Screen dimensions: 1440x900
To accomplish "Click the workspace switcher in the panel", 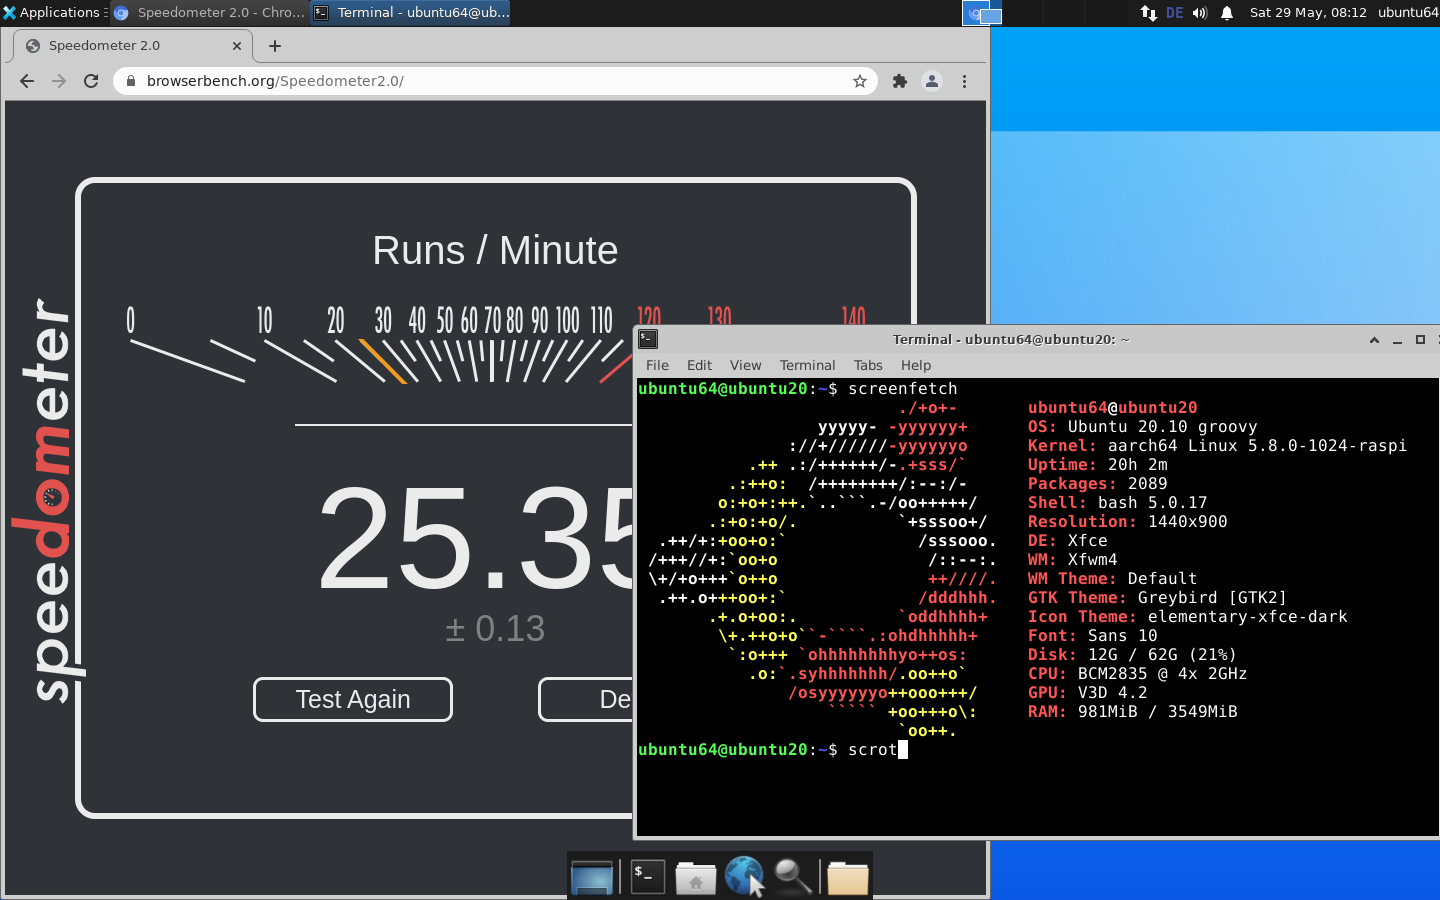I will click(x=982, y=13).
